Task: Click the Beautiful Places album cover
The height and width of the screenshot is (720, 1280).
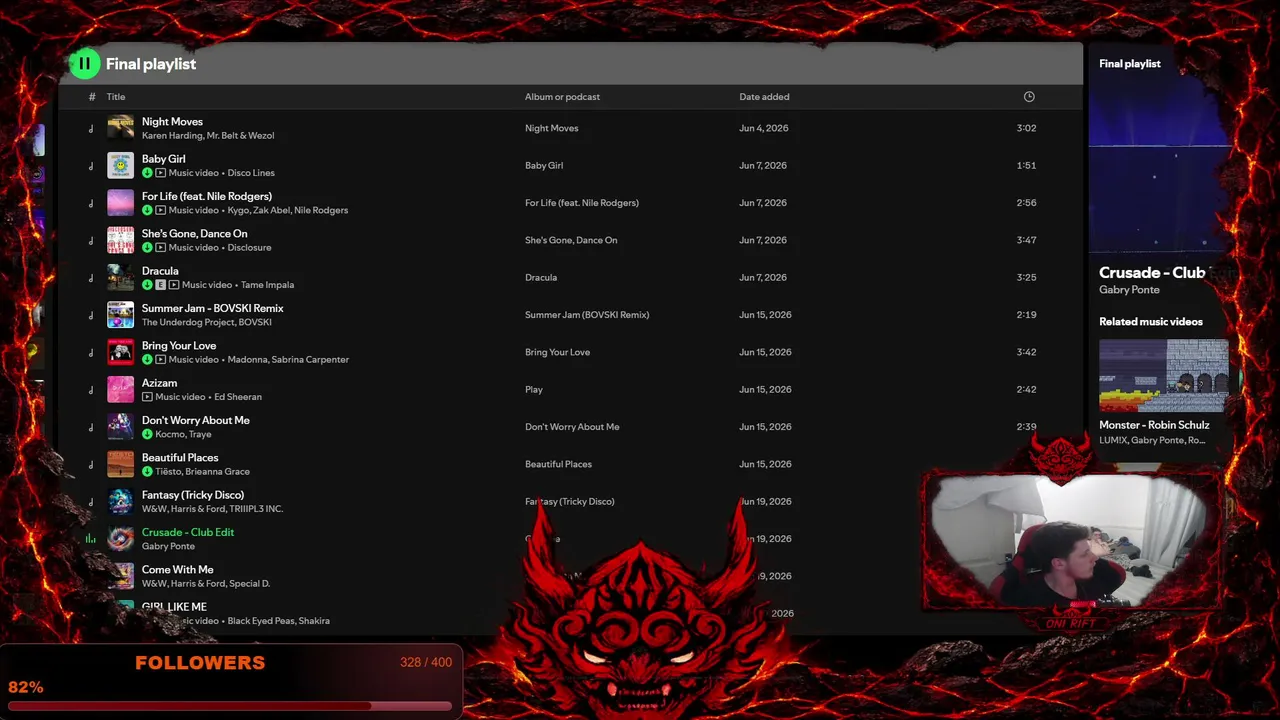Action: (120, 464)
